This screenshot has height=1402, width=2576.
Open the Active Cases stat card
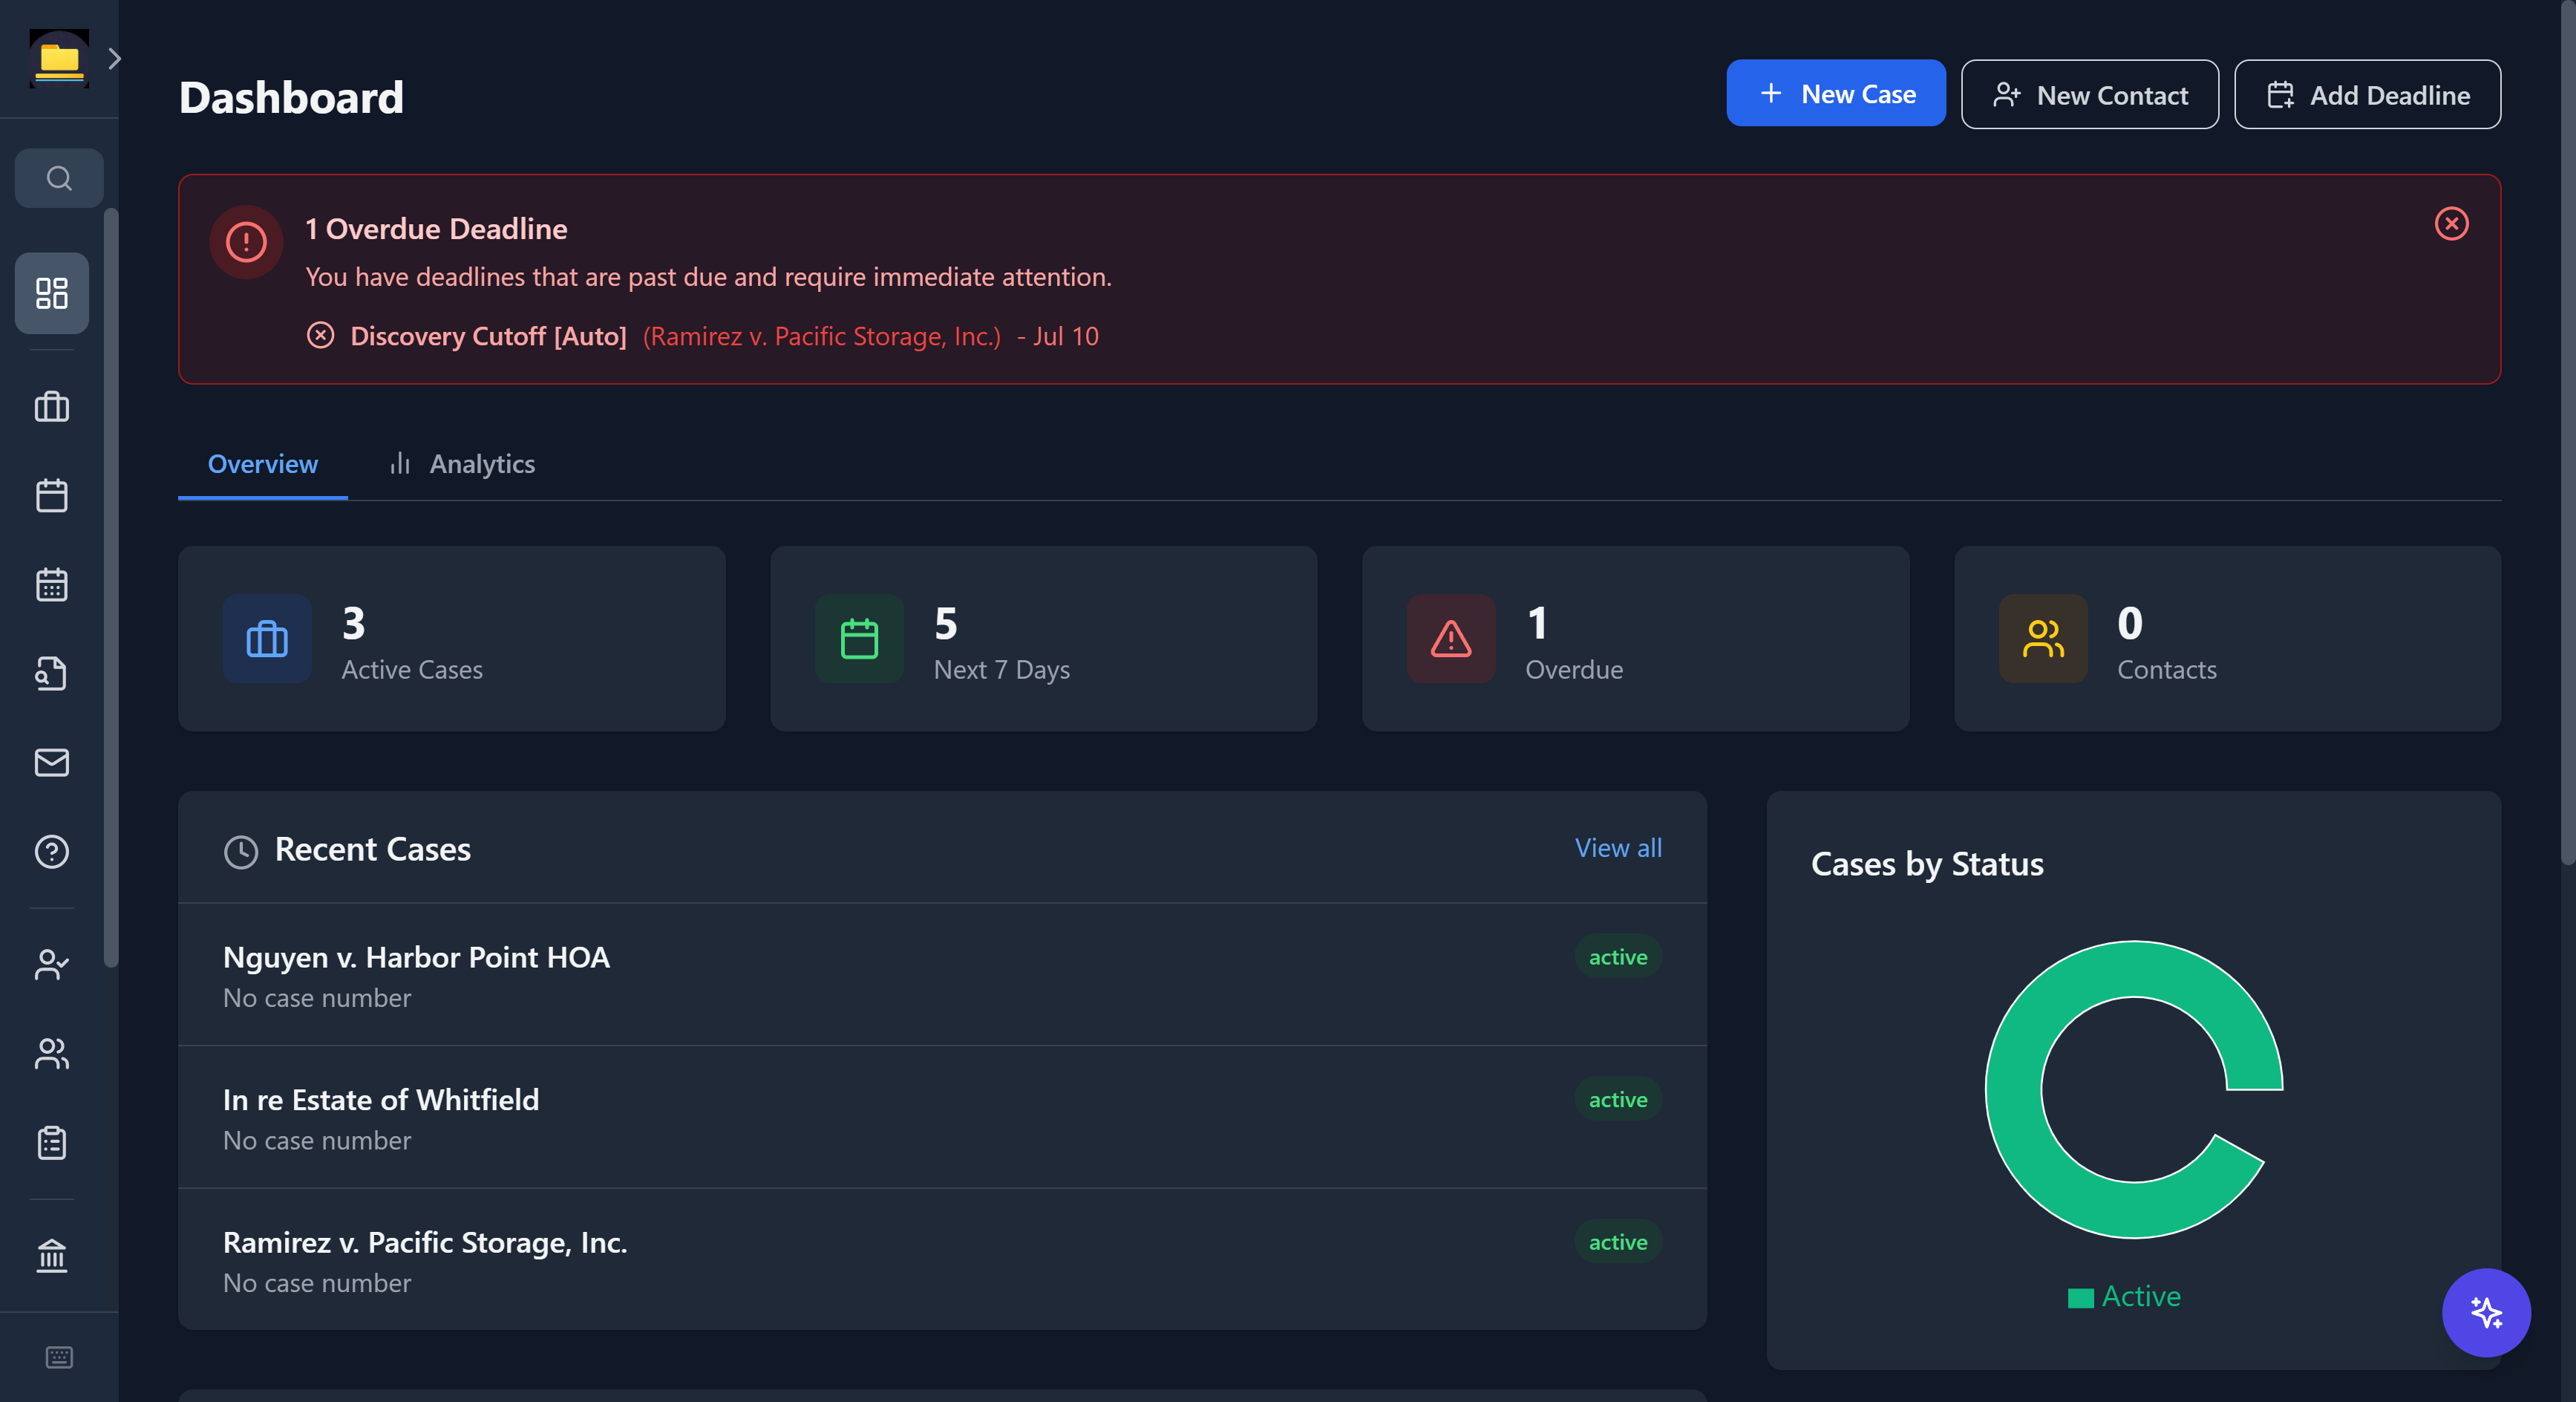451,638
